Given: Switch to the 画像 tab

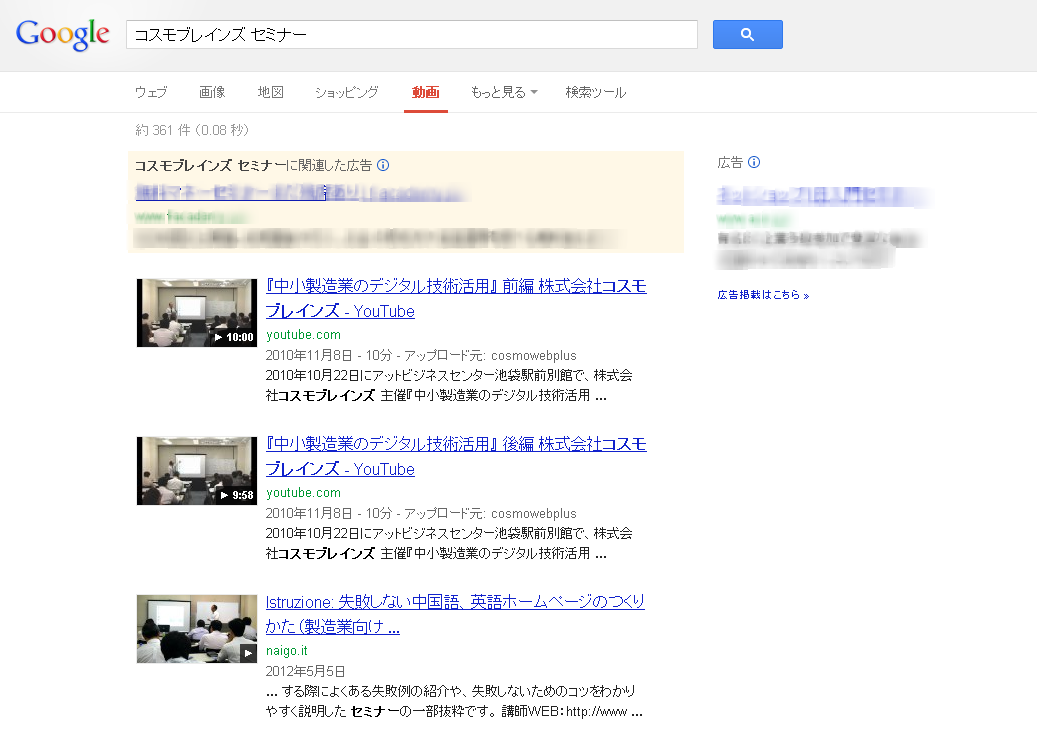Looking at the screenshot, I should 212,93.
